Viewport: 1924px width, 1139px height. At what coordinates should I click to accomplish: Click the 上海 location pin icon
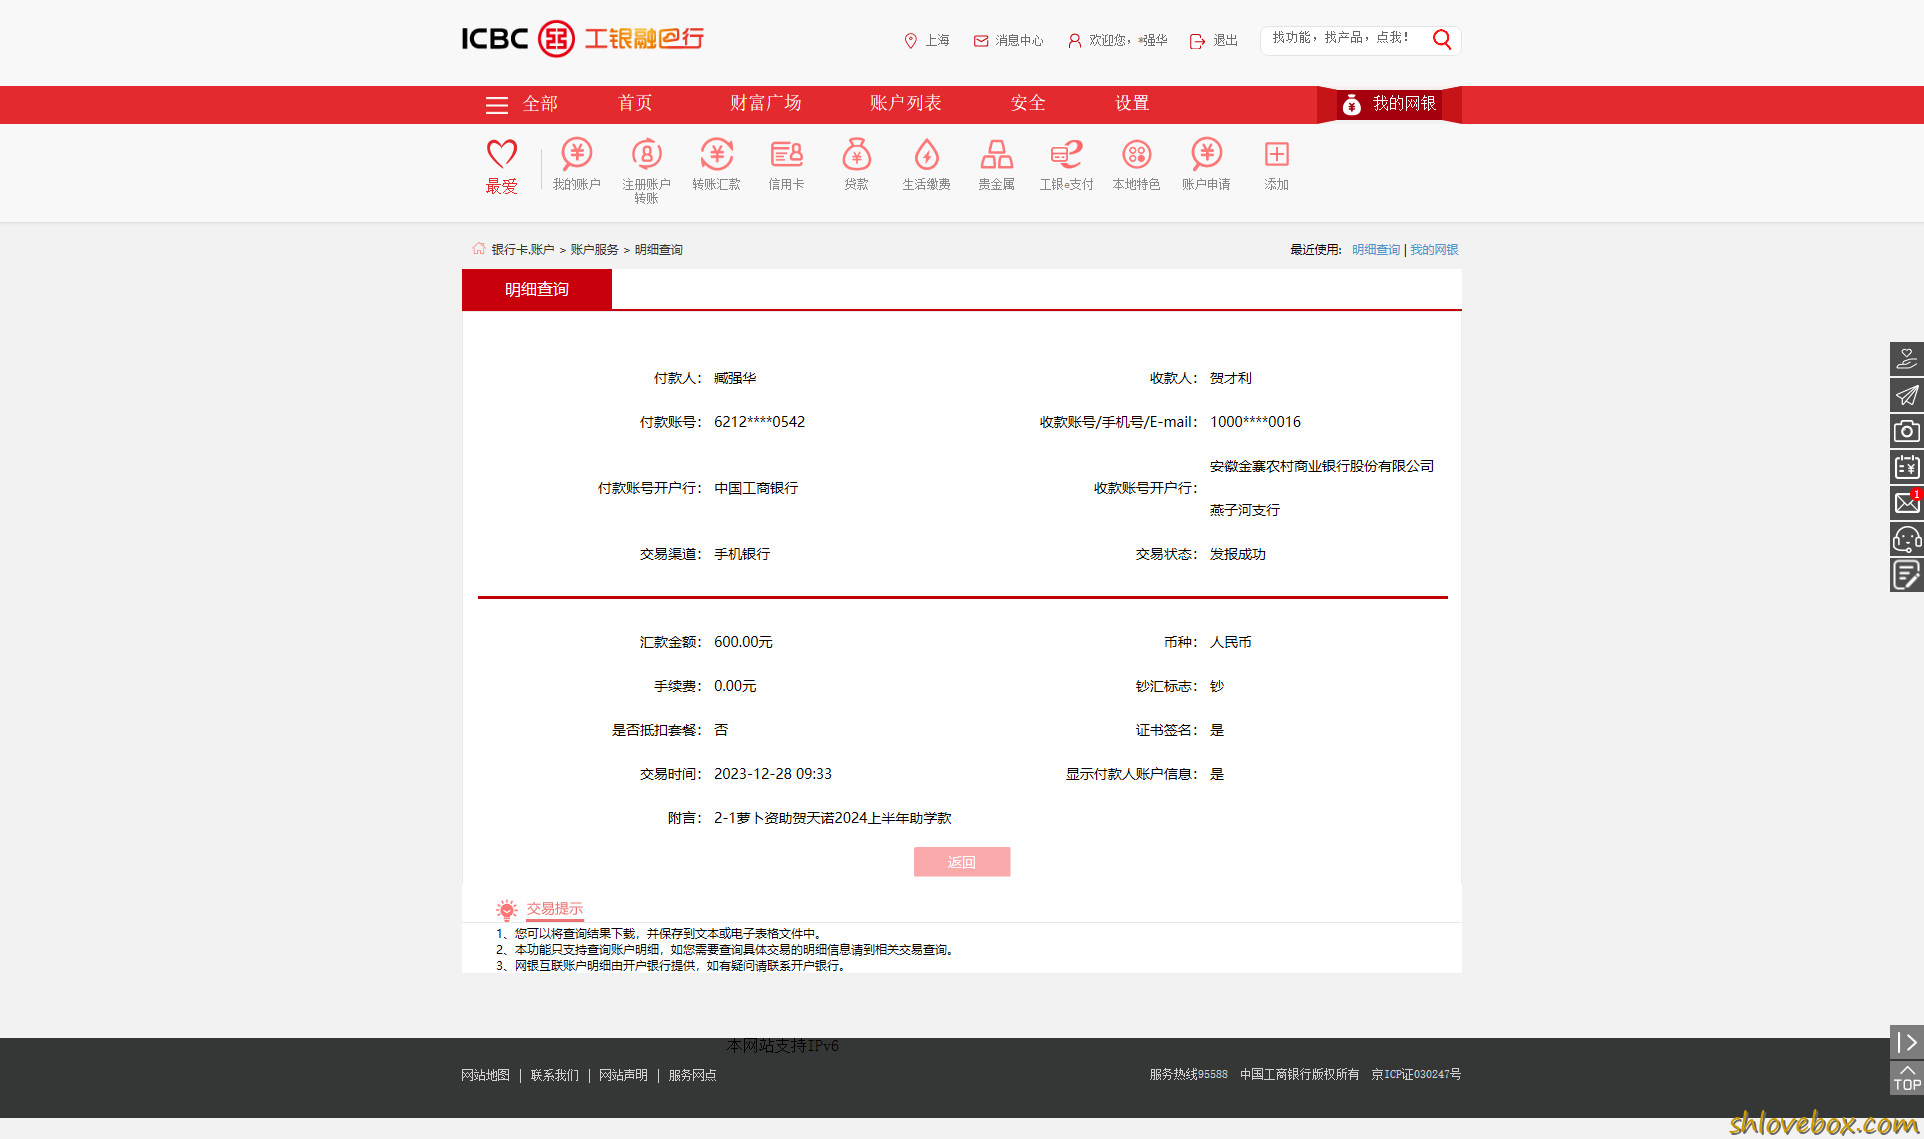910,41
